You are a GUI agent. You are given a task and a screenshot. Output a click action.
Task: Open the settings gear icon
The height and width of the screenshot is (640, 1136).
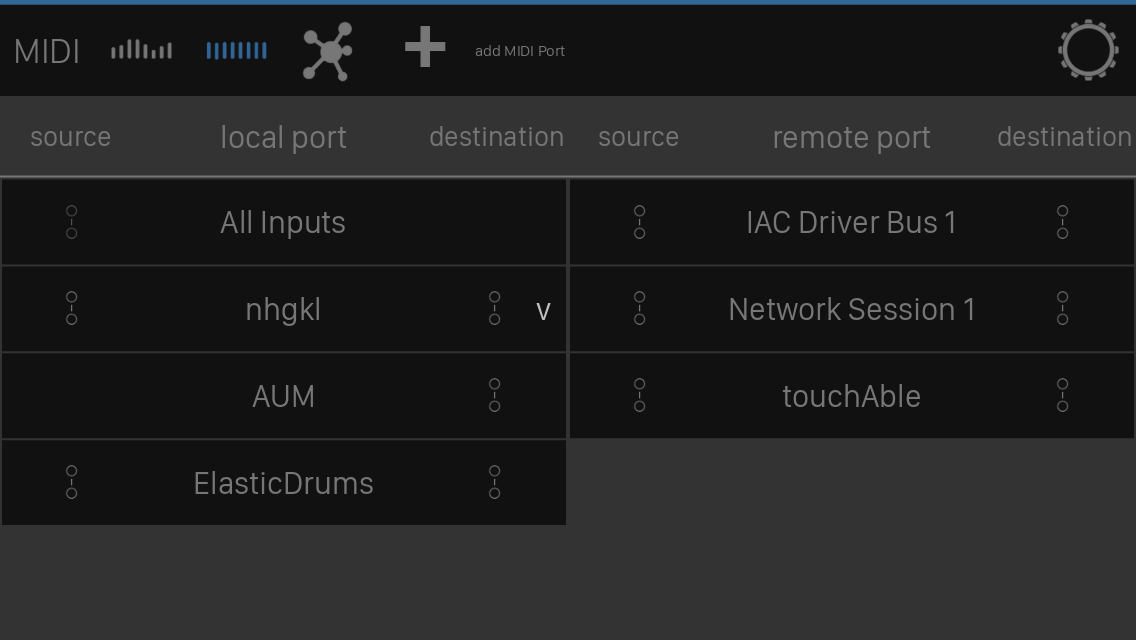coord(1087,50)
